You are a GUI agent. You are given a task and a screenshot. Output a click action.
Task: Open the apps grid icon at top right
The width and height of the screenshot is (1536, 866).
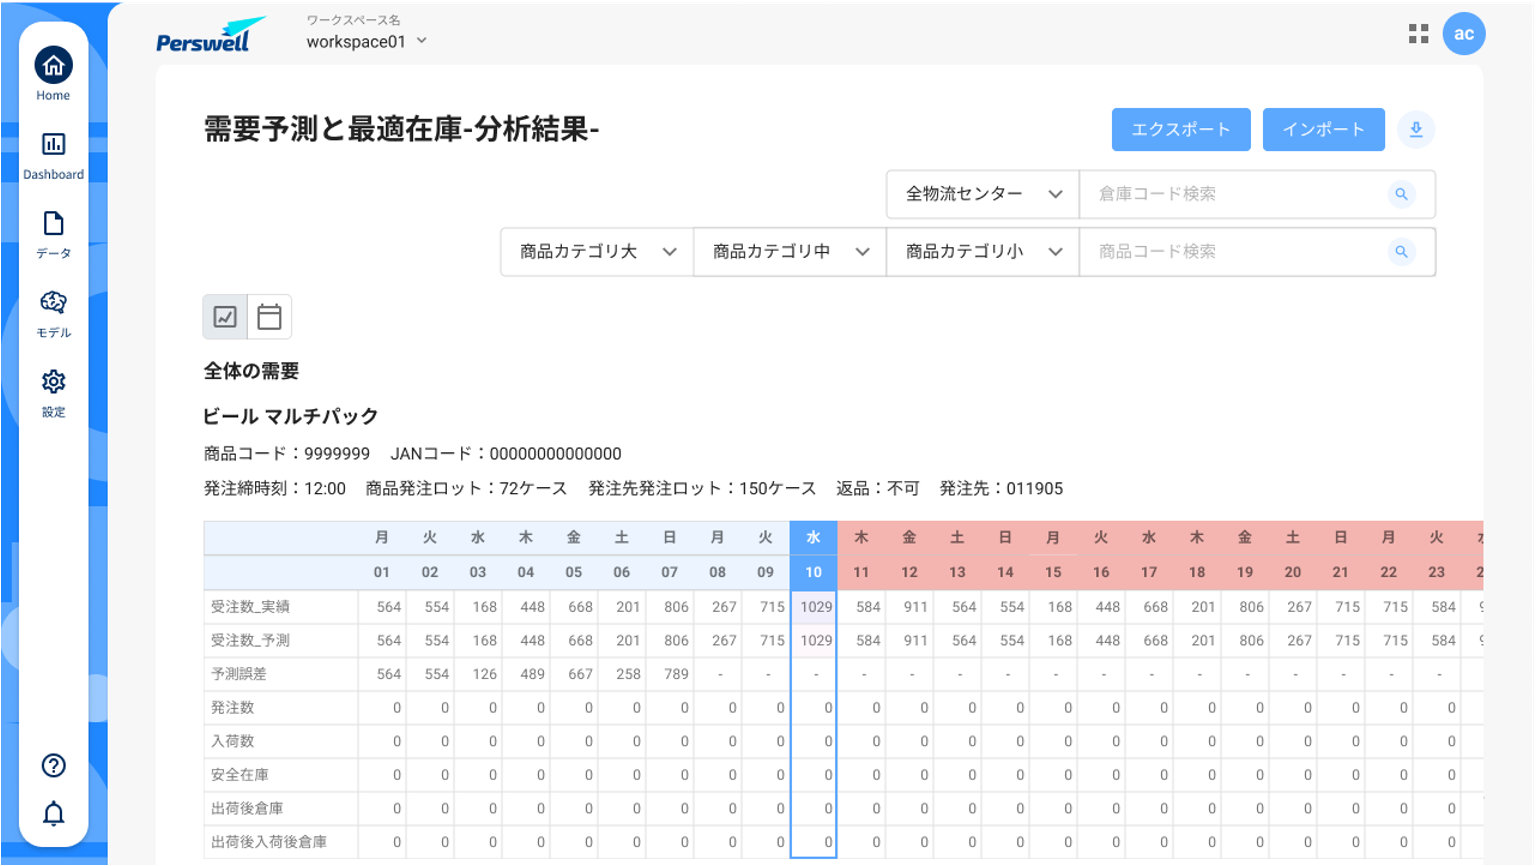1418,33
